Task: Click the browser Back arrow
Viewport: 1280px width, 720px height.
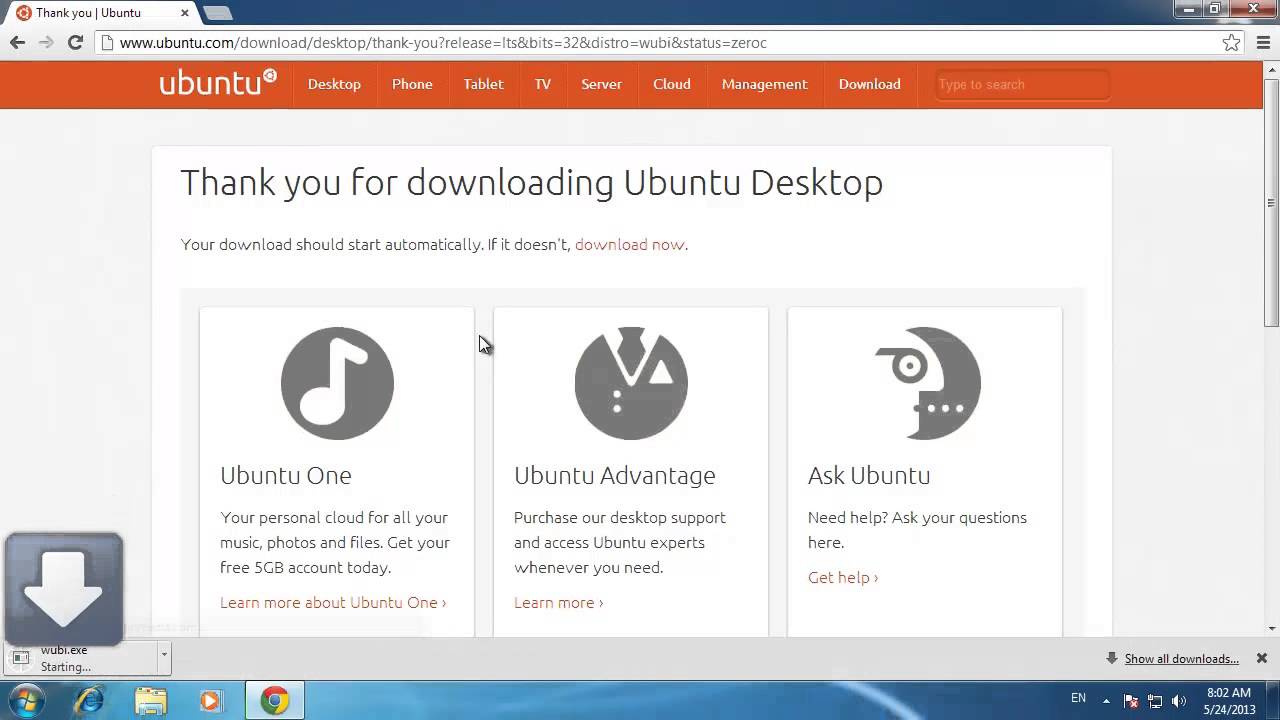Action: point(17,42)
